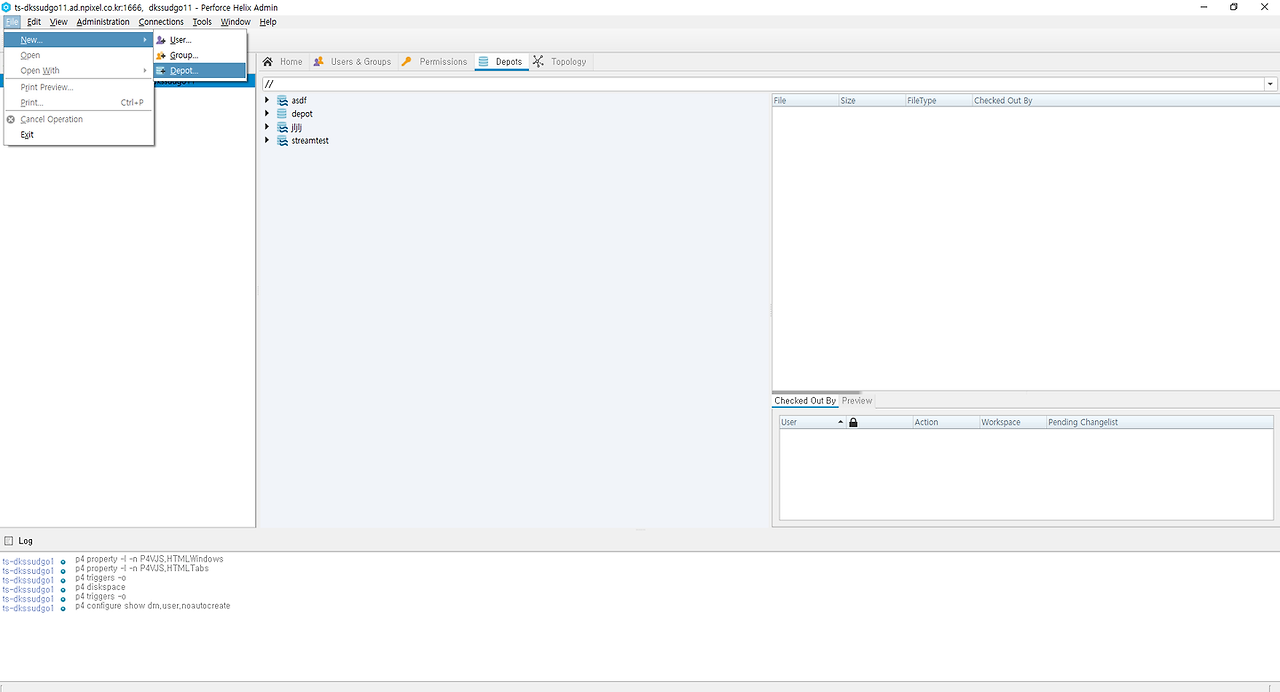Sort by File column header
The image size is (1280, 692).
[x=804, y=101]
